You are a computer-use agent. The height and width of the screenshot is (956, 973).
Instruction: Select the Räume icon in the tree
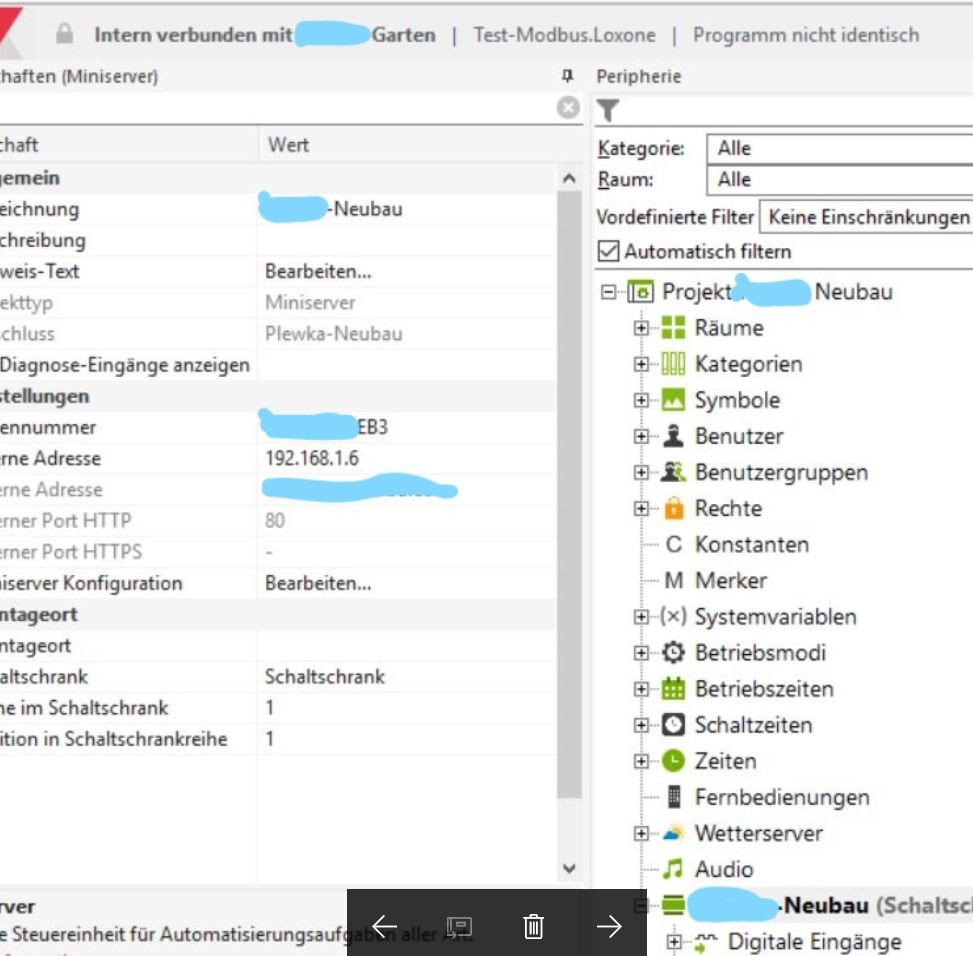pyautogui.click(x=673, y=328)
